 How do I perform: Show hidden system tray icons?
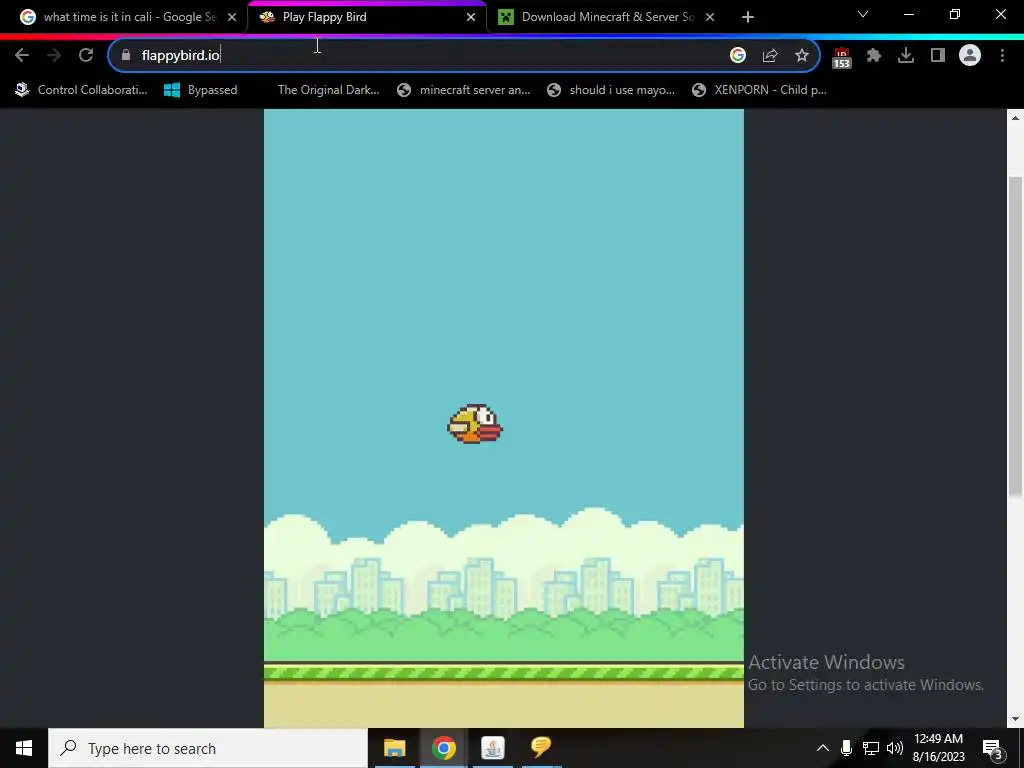(x=823, y=748)
